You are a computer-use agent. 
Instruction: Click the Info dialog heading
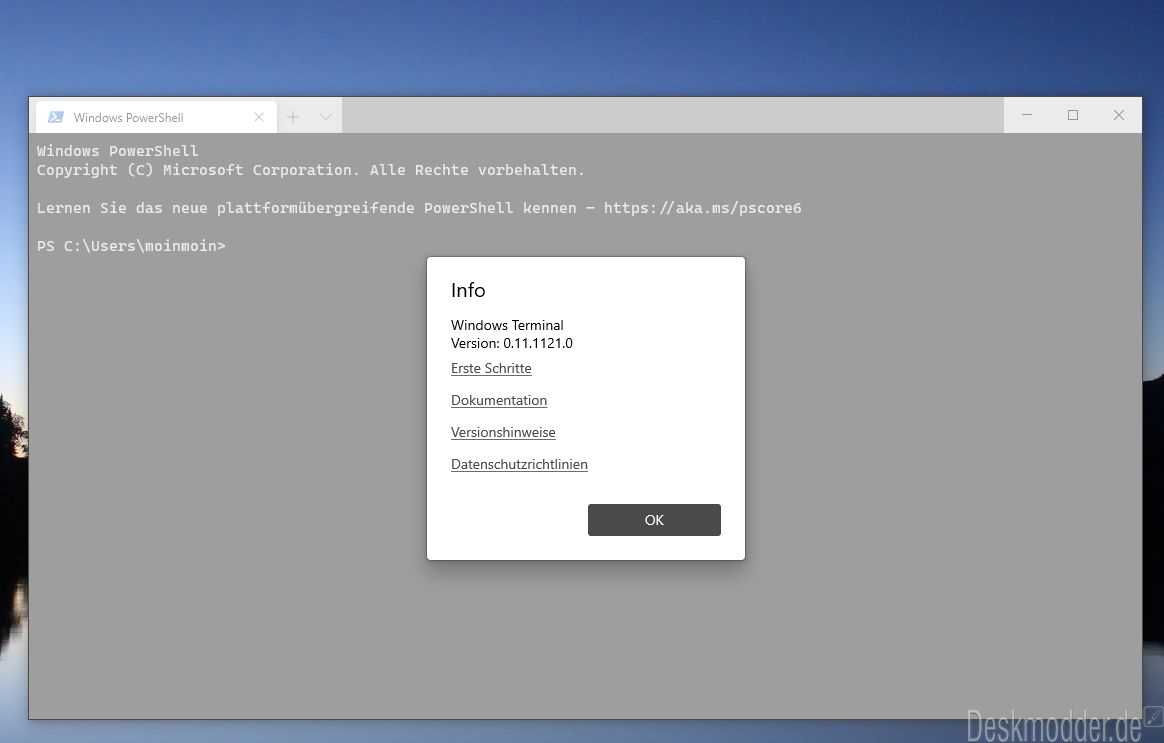pyautogui.click(x=468, y=290)
